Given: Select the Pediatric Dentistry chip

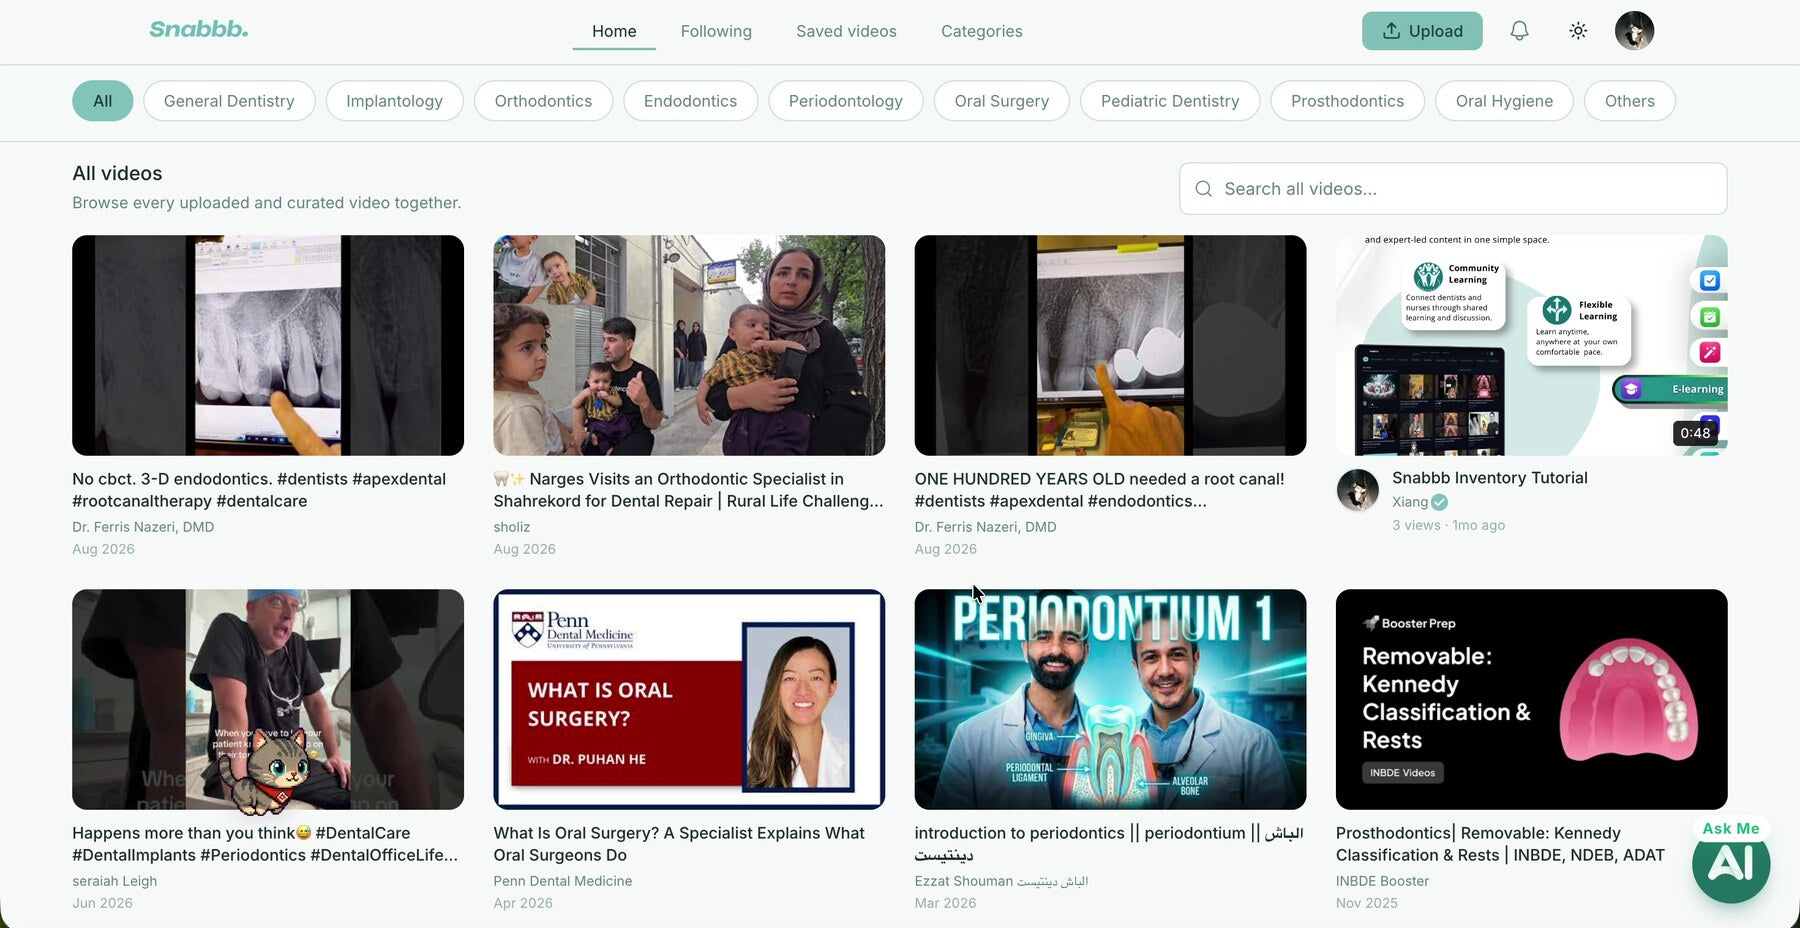Looking at the screenshot, I should pyautogui.click(x=1170, y=101).
